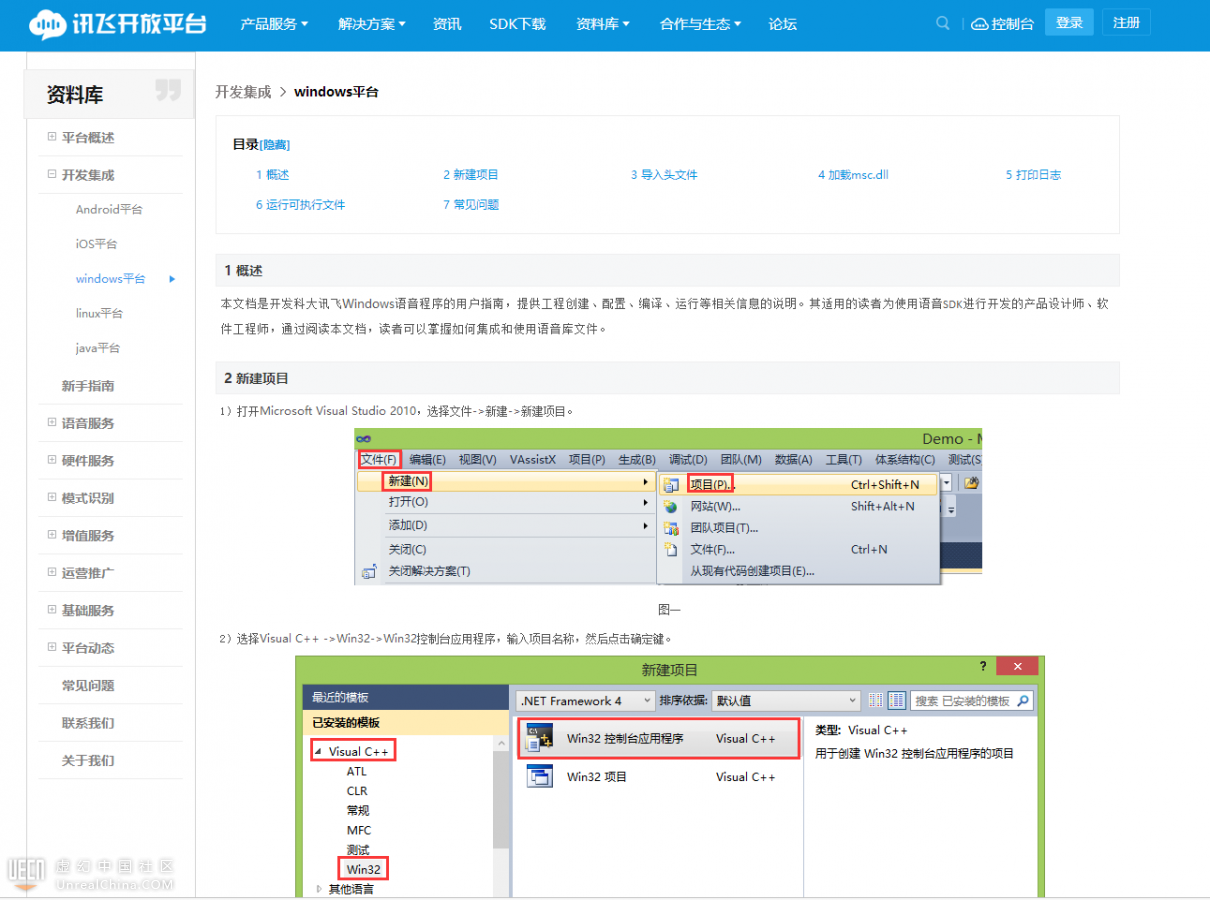
Task: Select java平台 in the sidebar
Action: (x=98, y=349)
